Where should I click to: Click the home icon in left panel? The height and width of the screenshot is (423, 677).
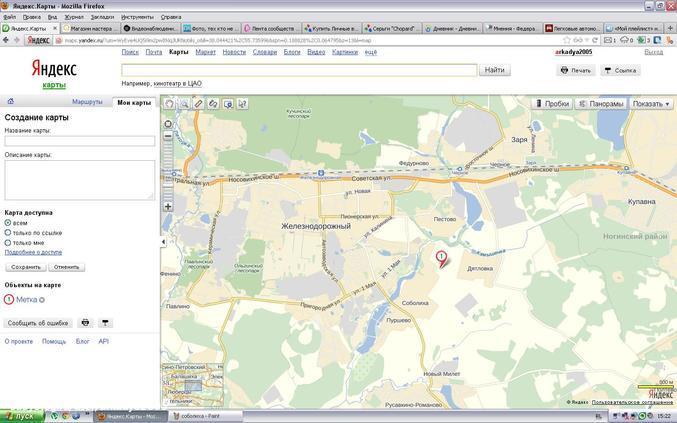coord(11,102)
